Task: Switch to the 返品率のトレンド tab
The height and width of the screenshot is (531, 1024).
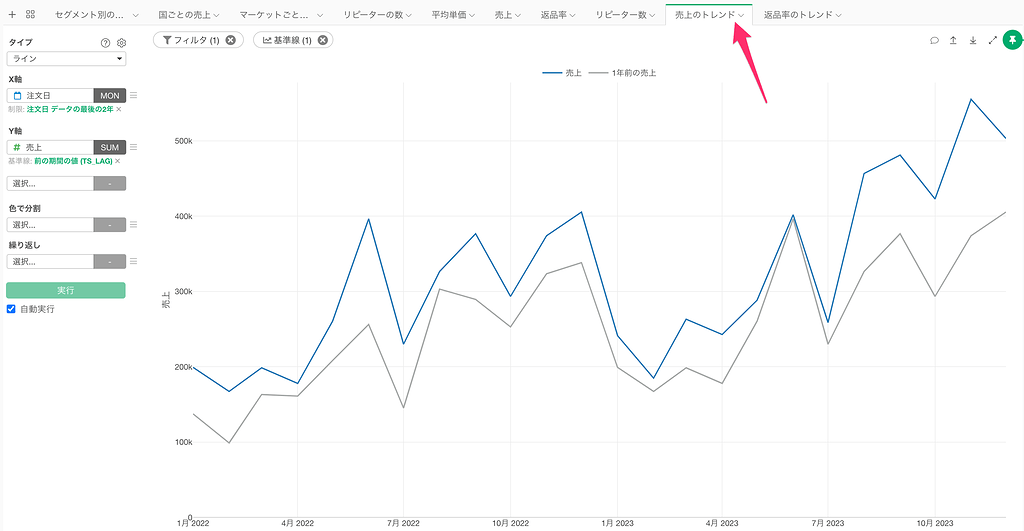Action: (x=796, y=15)
